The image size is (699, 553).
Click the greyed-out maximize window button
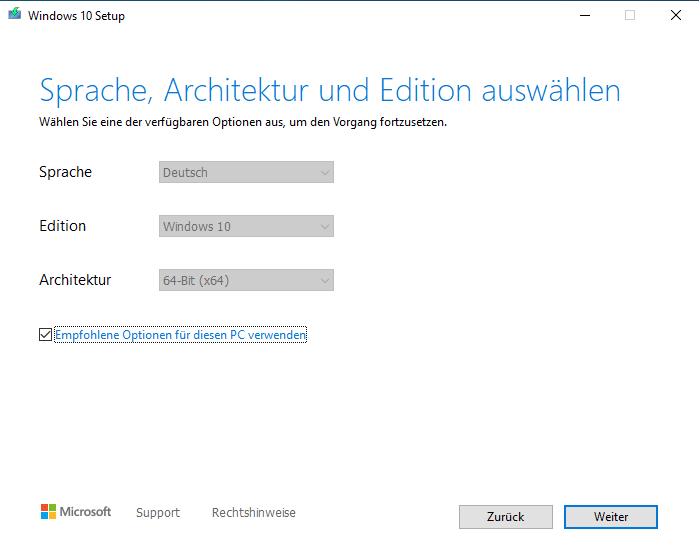[630, 15]
